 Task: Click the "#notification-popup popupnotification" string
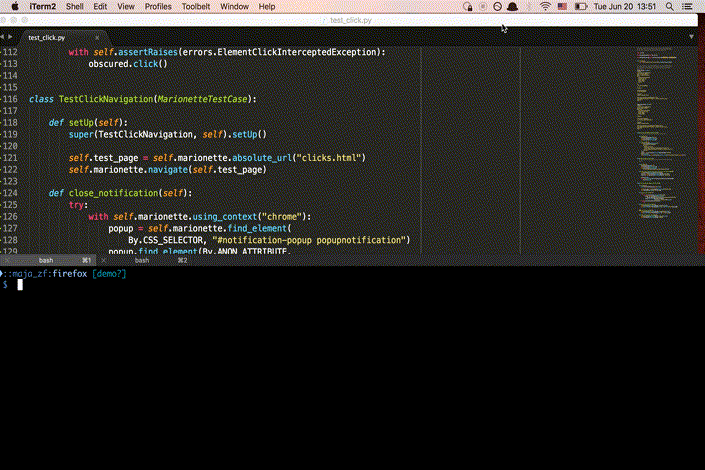click(x=309, y=240)
